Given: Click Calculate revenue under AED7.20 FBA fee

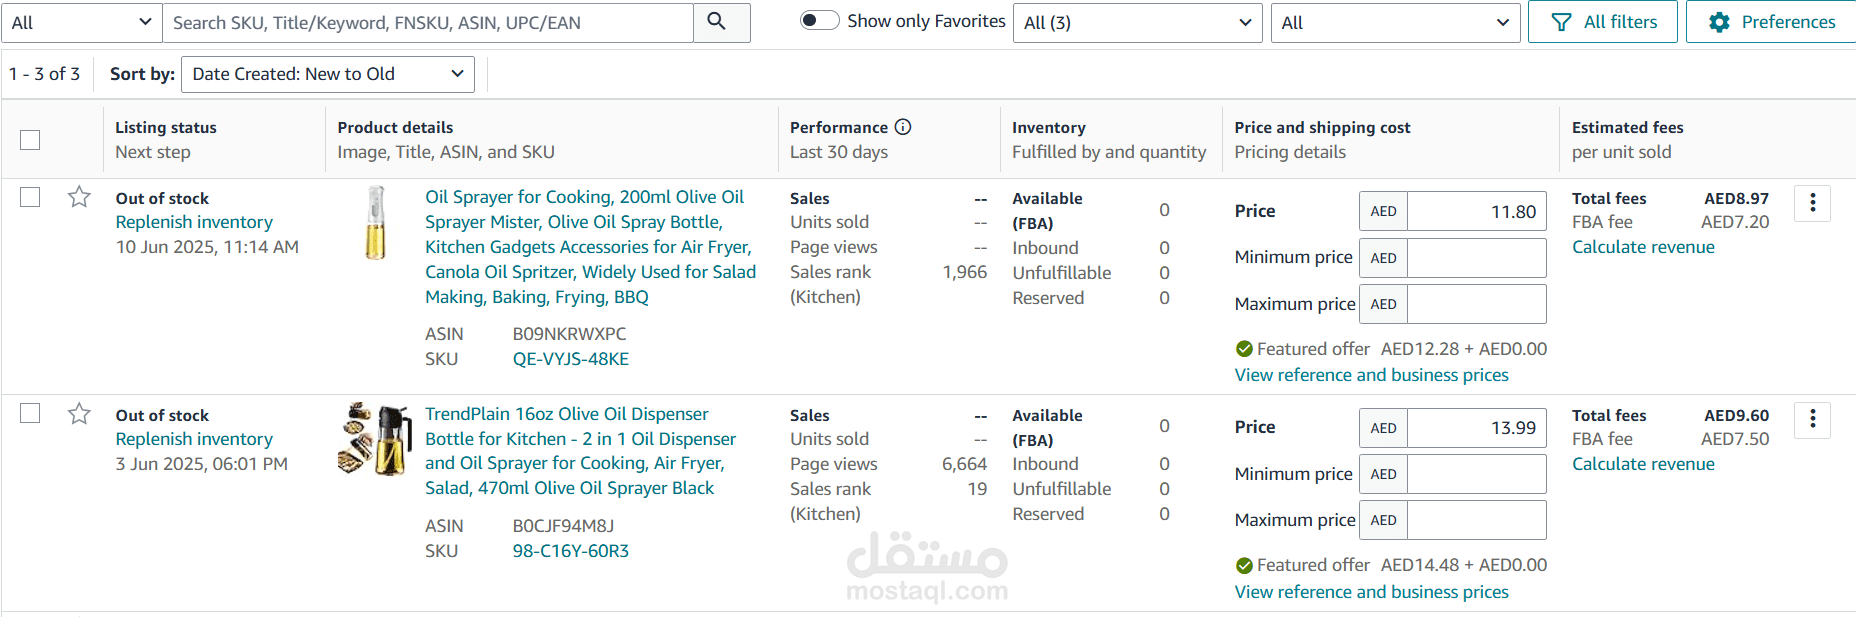Looking at the screenshot, I should pos(1643,247).
